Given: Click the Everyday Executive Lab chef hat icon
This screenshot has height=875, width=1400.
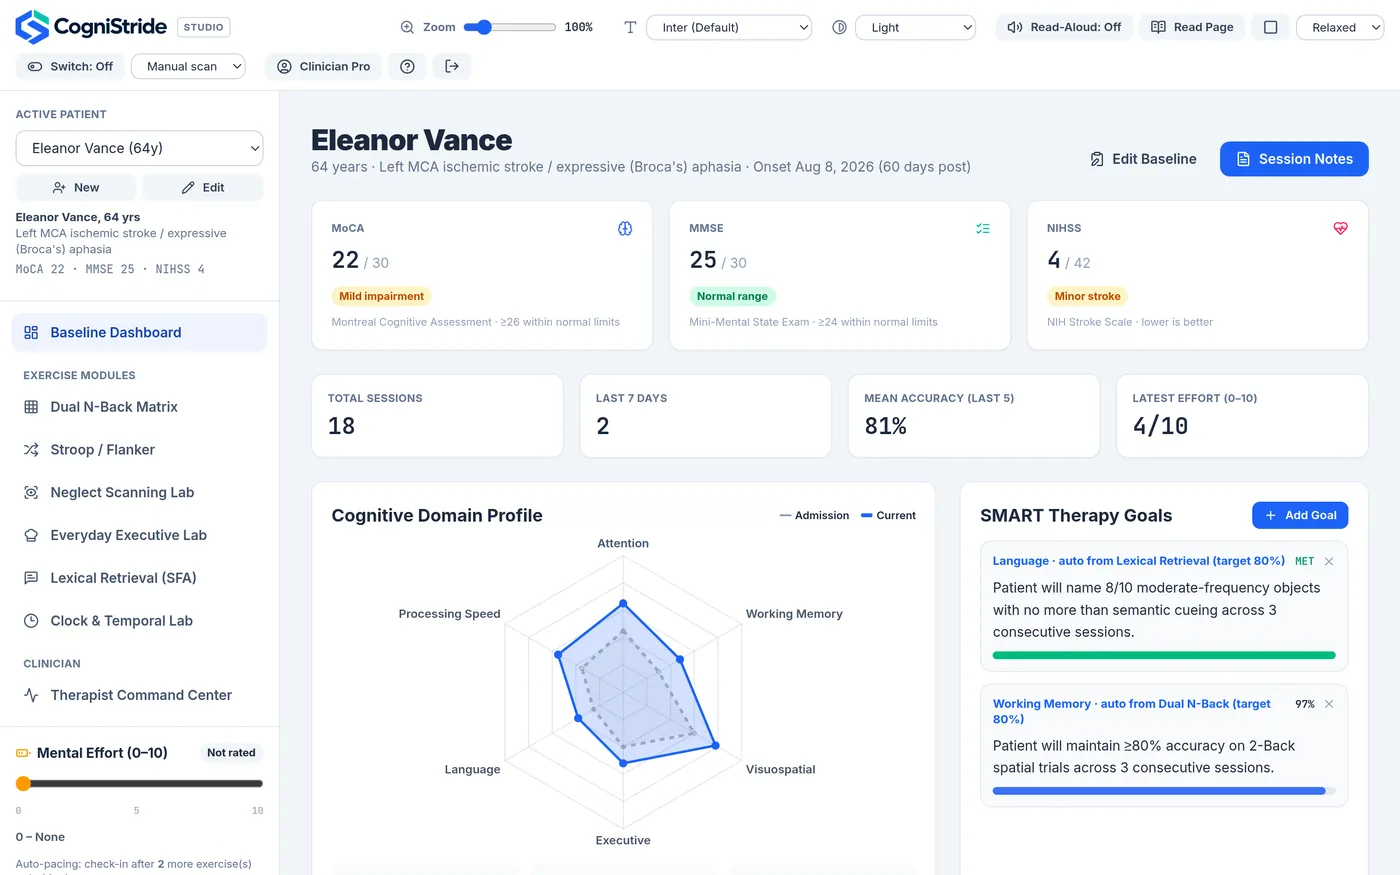Looking at the screenshot, I should [31, 535].
